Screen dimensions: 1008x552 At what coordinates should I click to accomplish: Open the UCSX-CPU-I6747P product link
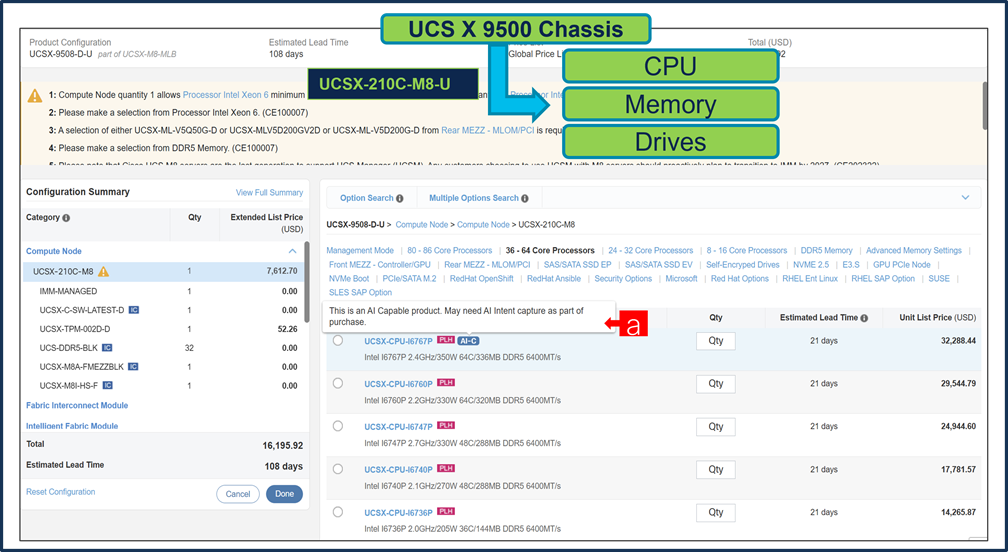[x=398, y=427]
